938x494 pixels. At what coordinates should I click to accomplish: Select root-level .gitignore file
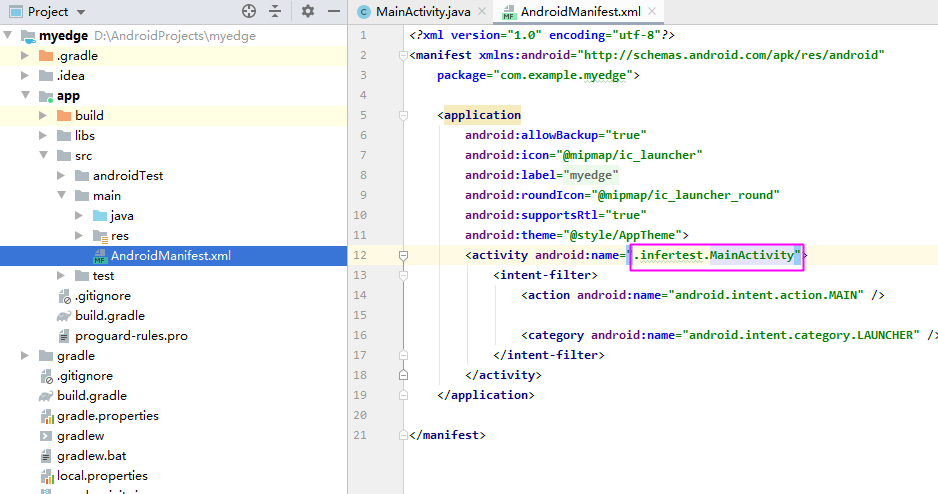tap(84, 376)
